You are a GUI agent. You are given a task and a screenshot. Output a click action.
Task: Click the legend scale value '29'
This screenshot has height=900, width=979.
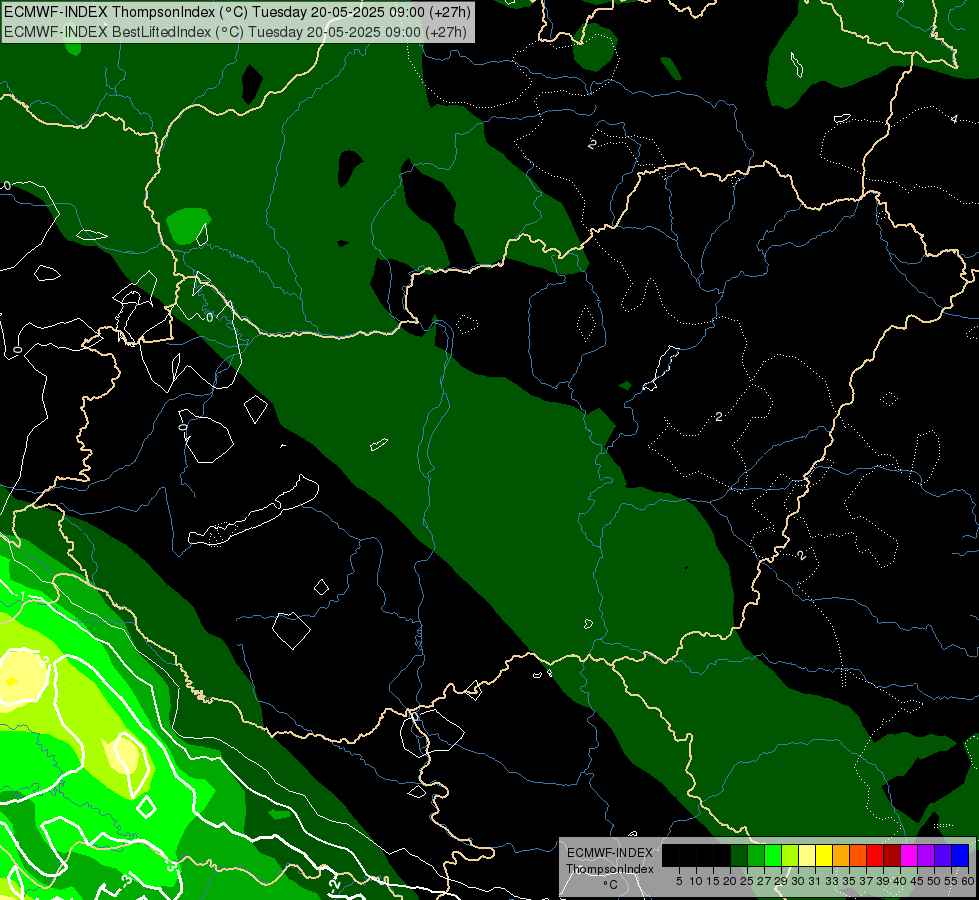[x=781, y=881]
